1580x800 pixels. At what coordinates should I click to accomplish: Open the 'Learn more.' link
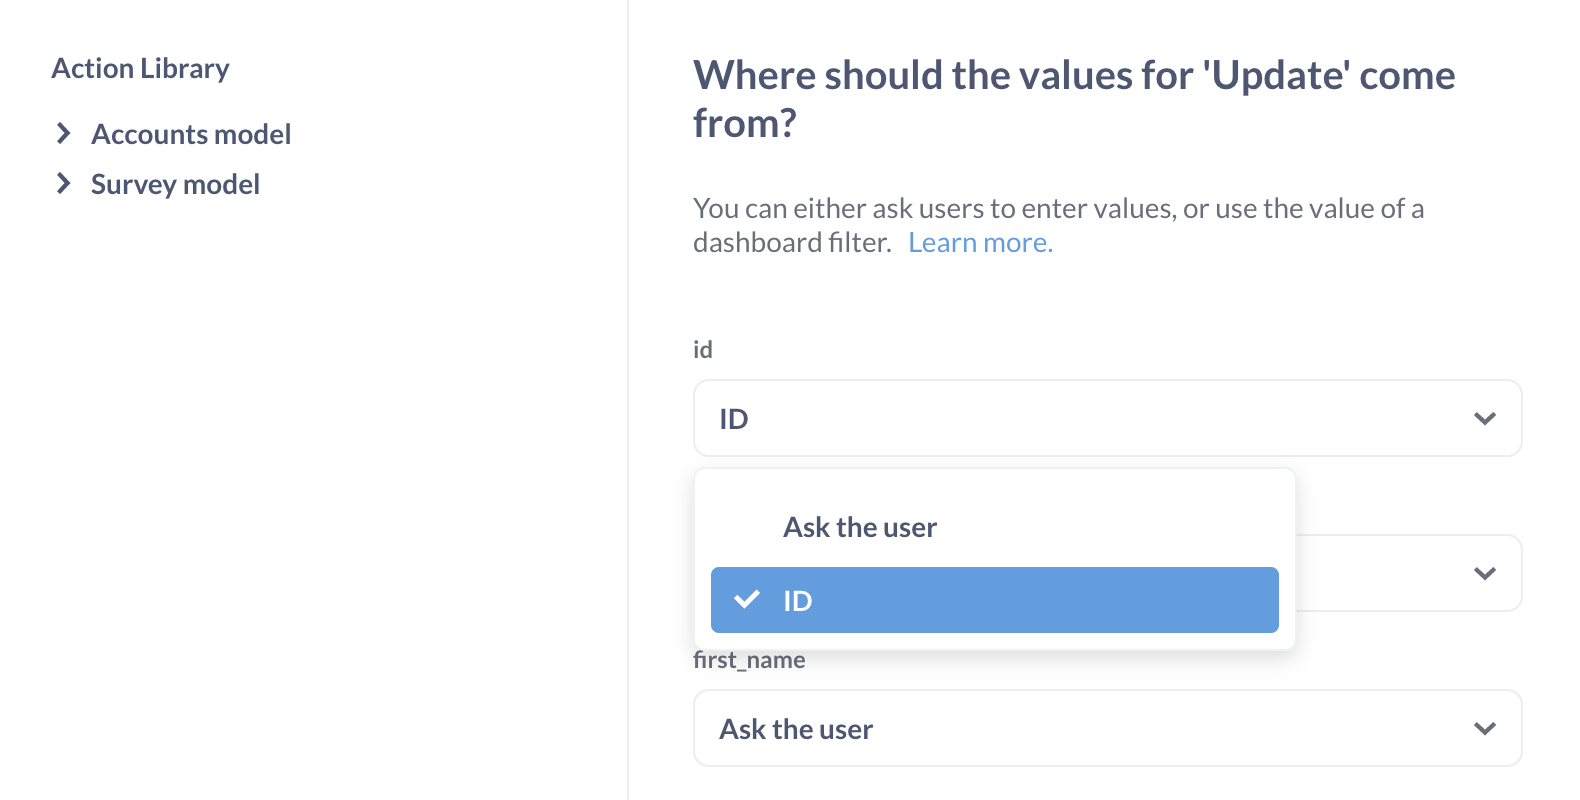click(x=980, y=243)
